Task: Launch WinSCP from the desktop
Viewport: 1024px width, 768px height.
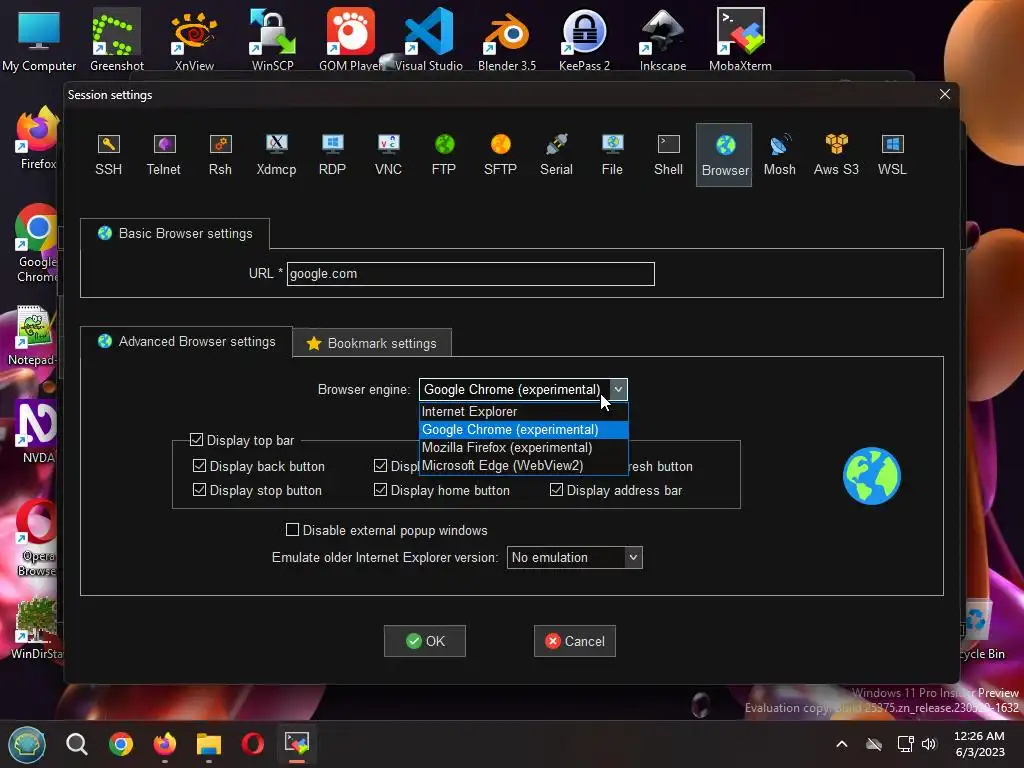Action: point(272,39)
